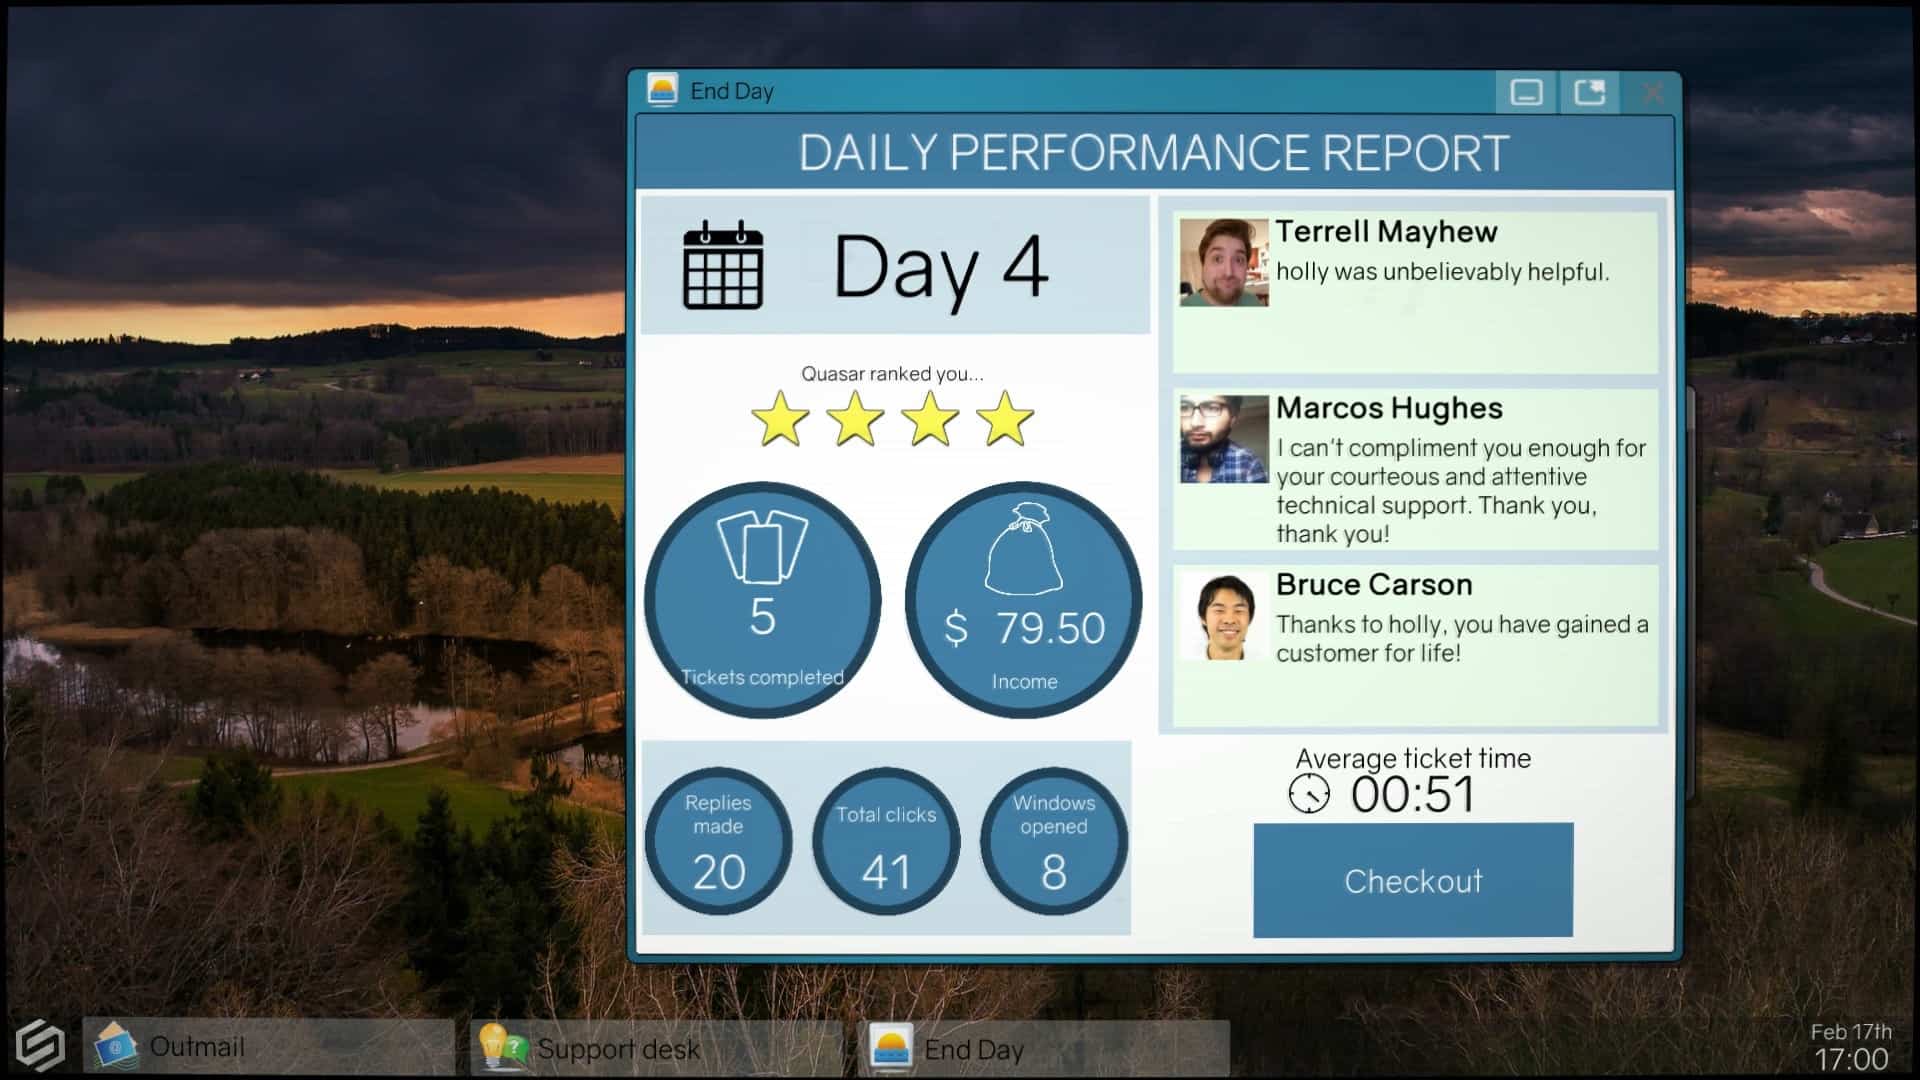This screenshot has height=1080, width=1920.
Task: Click 'customer for life!' review text
Action: click(x=1368, y=653)
